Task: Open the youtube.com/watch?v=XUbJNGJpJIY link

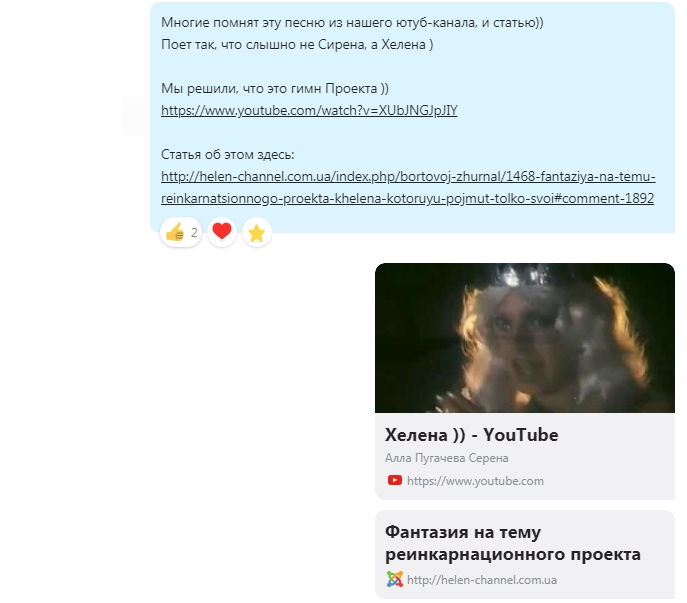Action: pyautogui.click(x=309, y=110)
